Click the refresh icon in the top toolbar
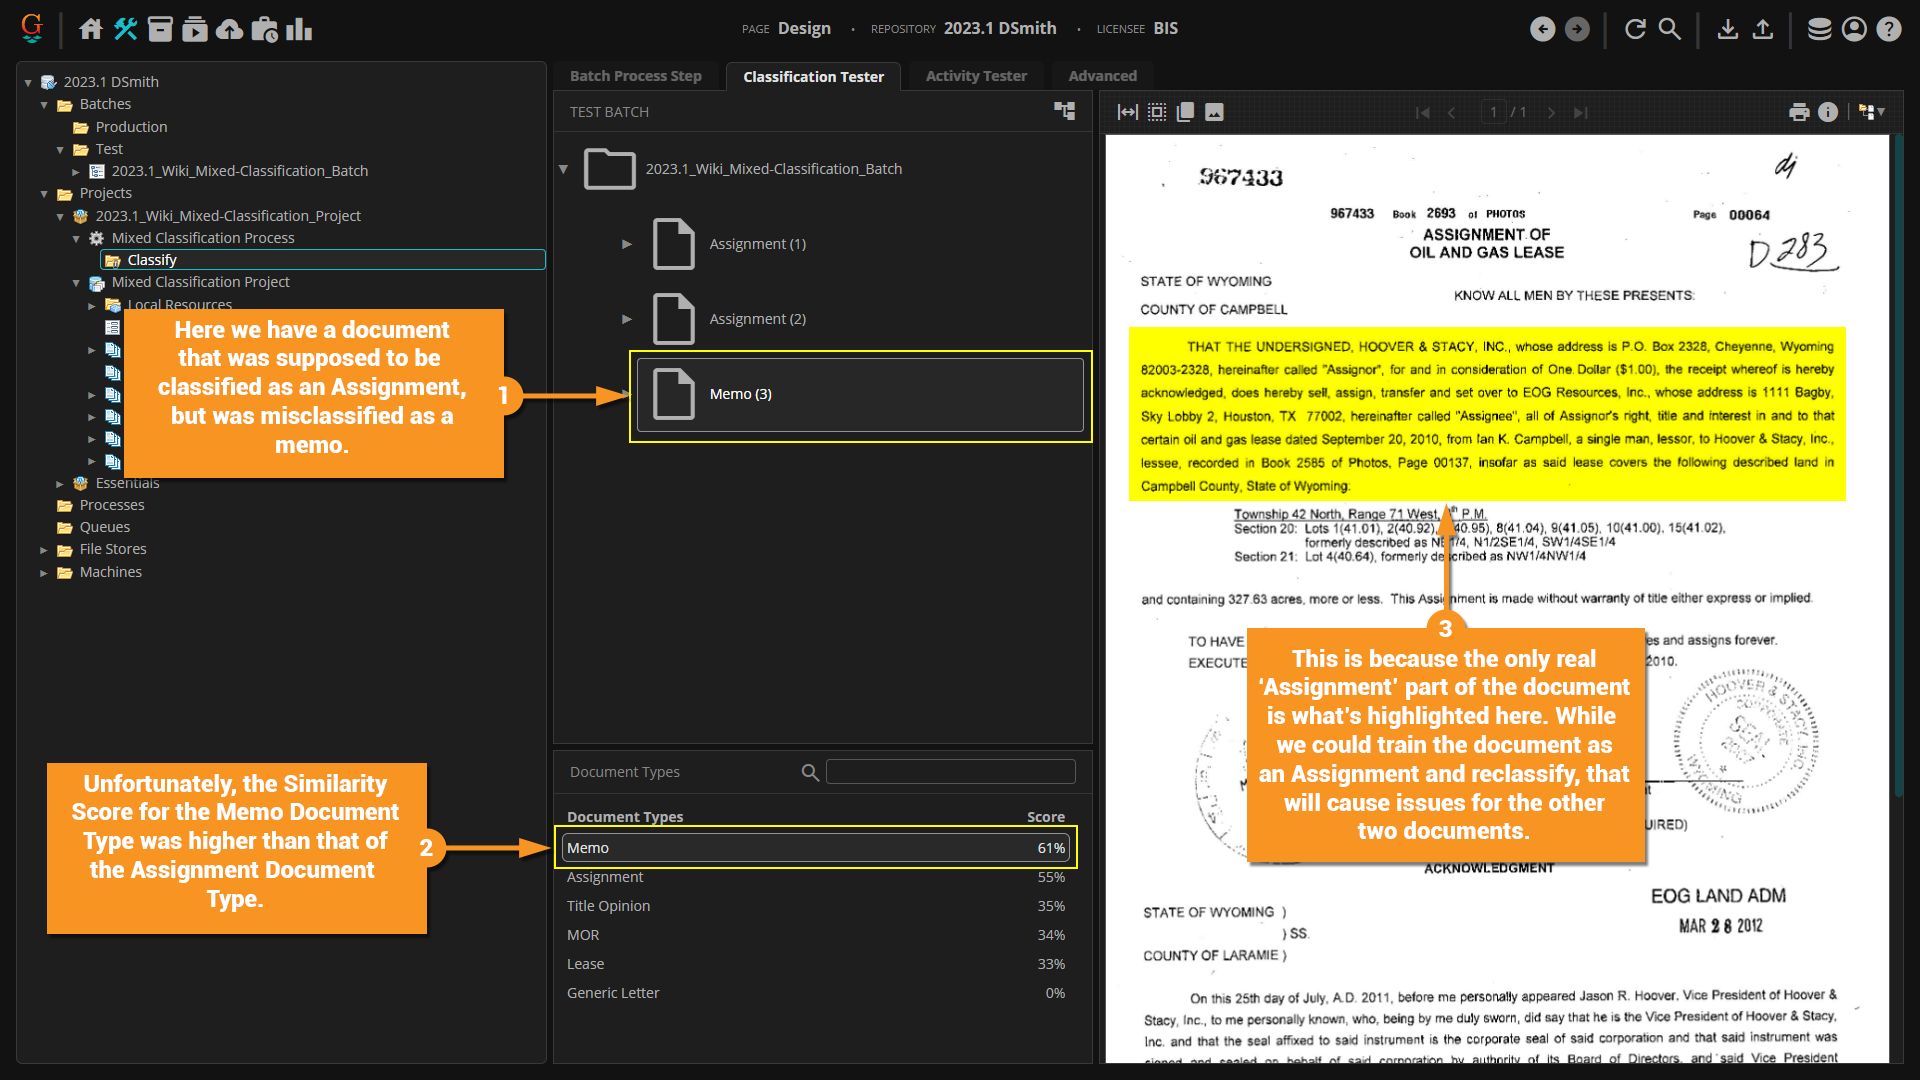 1635,29
